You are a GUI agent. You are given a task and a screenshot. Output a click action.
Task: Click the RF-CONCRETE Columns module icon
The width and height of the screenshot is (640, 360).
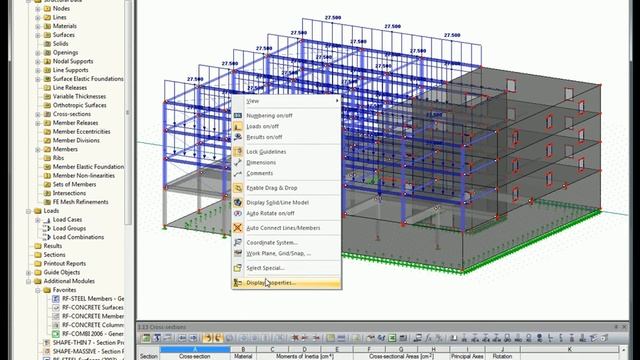(x=56, y=325)
